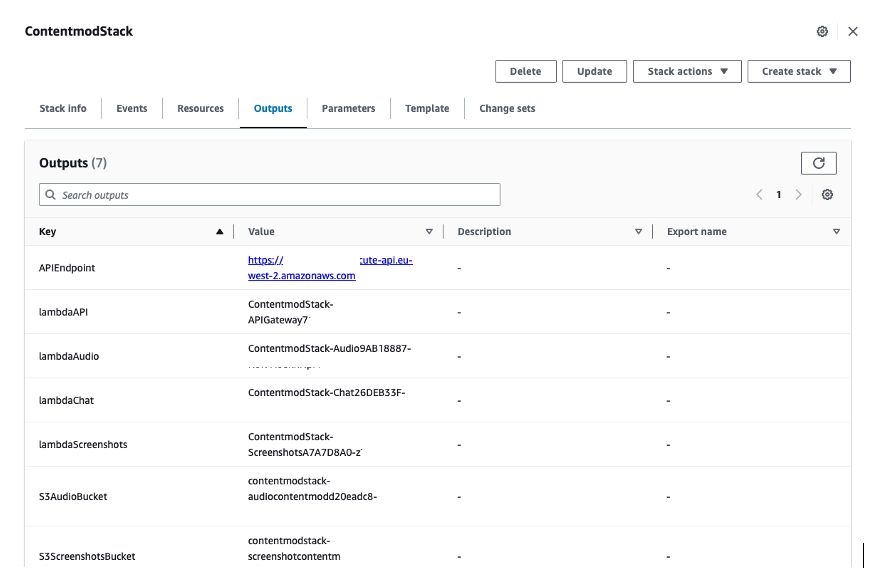The image size is (886, 570).
Task: Sort ascending by Key column arrow
Action: tap(220, 232)
